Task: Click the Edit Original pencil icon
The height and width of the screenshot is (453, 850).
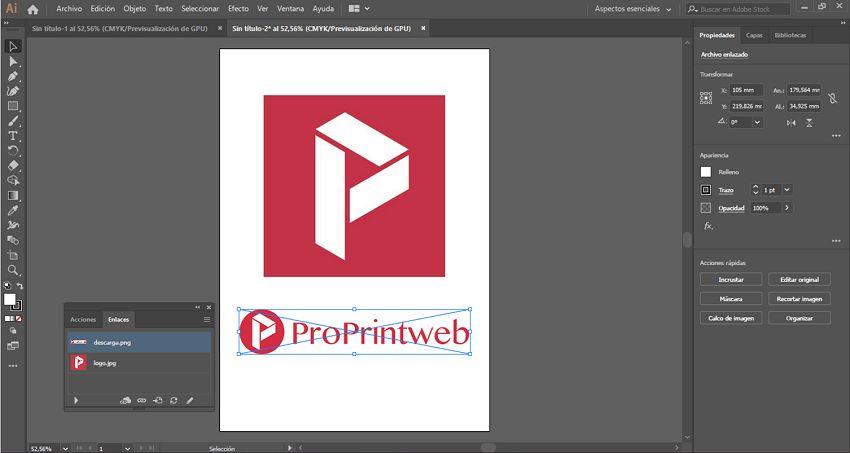Action: [x=190, y=400]
